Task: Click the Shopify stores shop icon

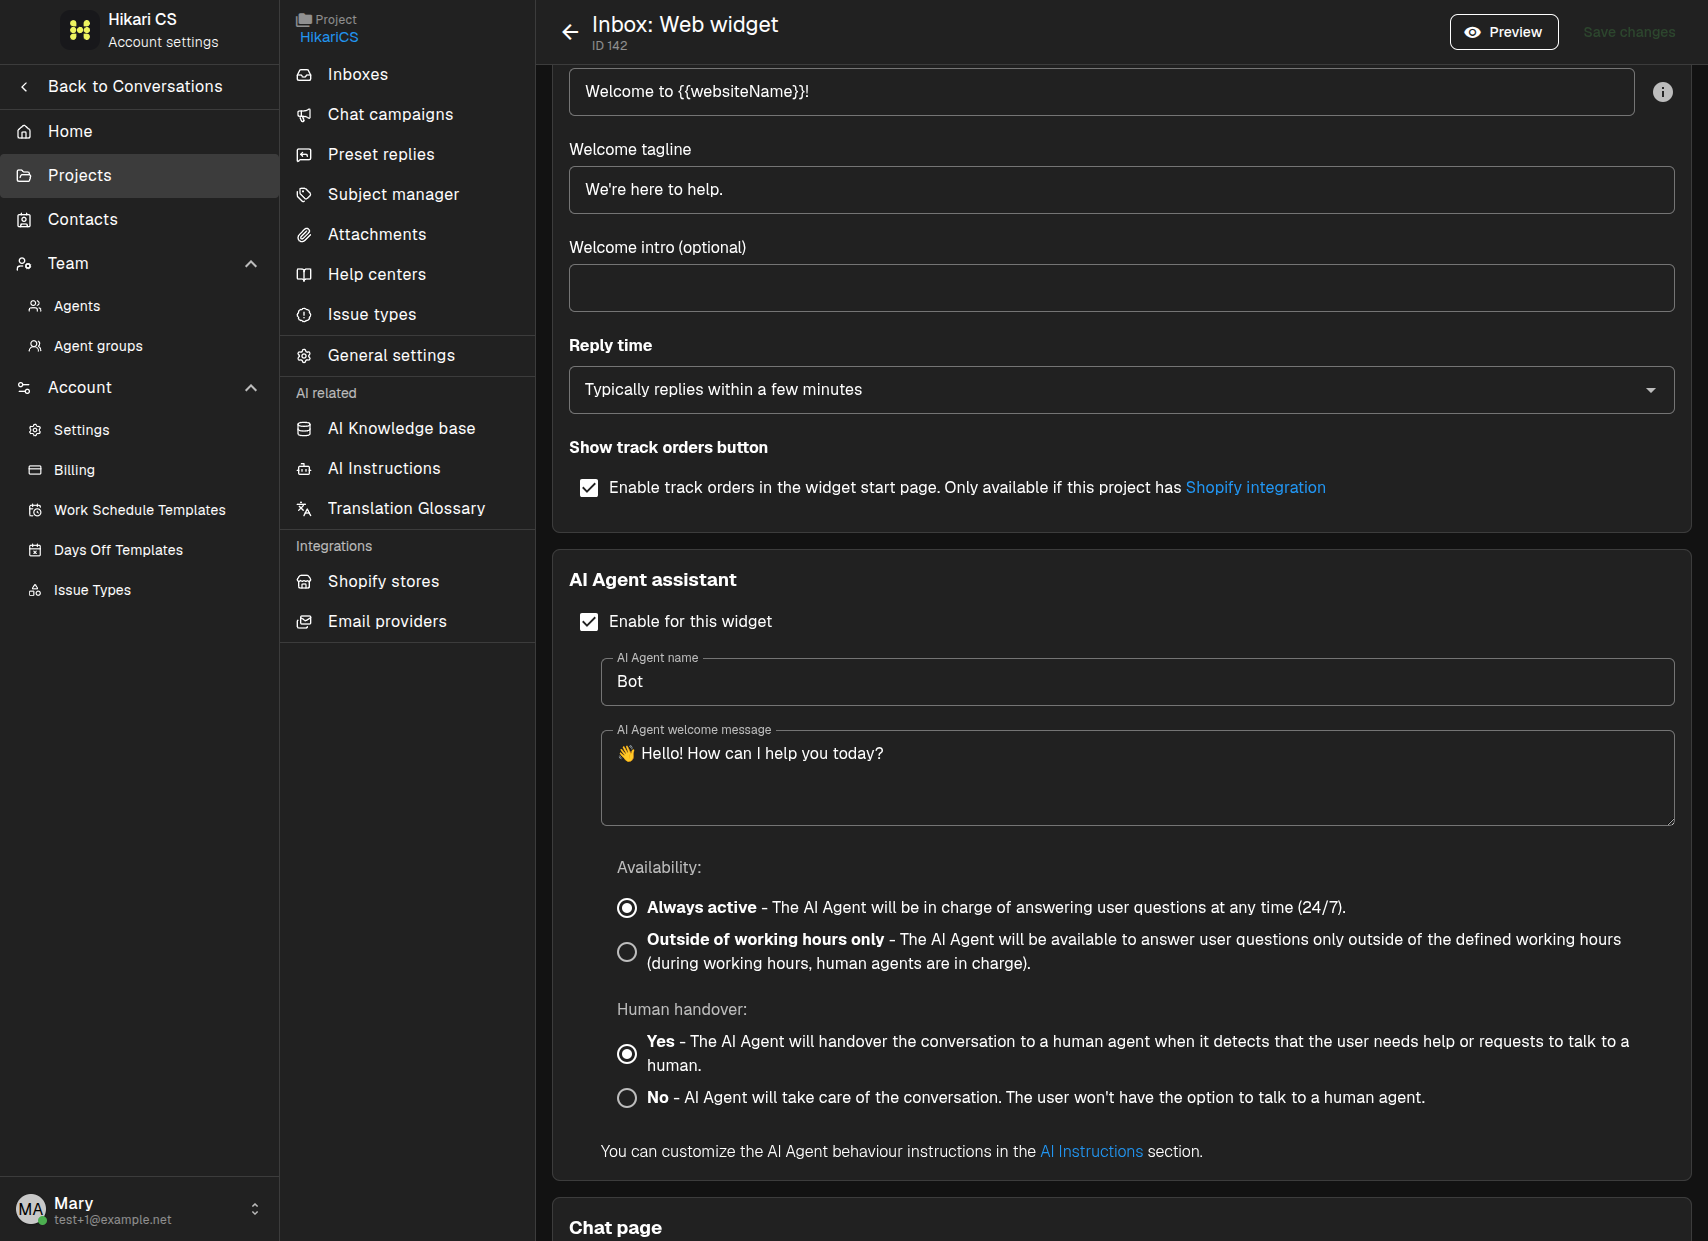Action: pyautogui.click(x=304, y=582)
